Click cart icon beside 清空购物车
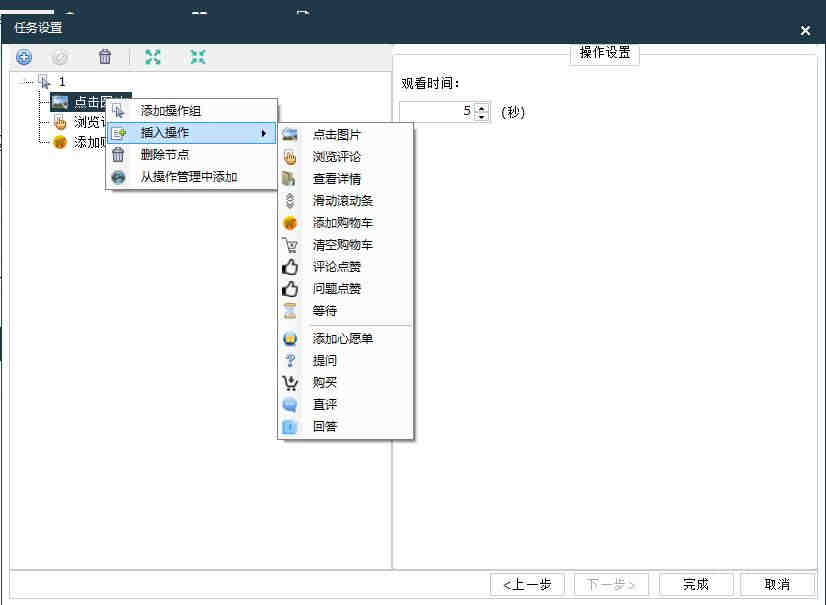826x605 pixels. pos(290,245)
